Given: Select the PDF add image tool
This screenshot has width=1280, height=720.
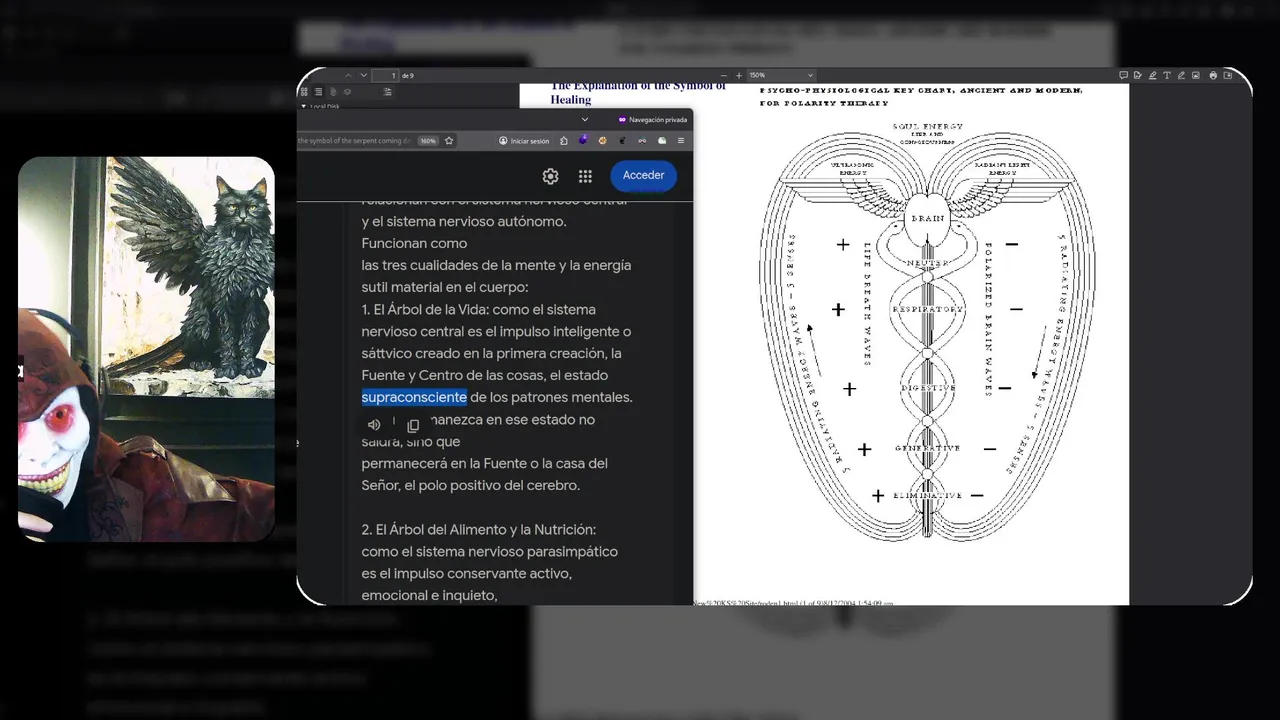Looking at the screenshot, I should (1196, 75).
